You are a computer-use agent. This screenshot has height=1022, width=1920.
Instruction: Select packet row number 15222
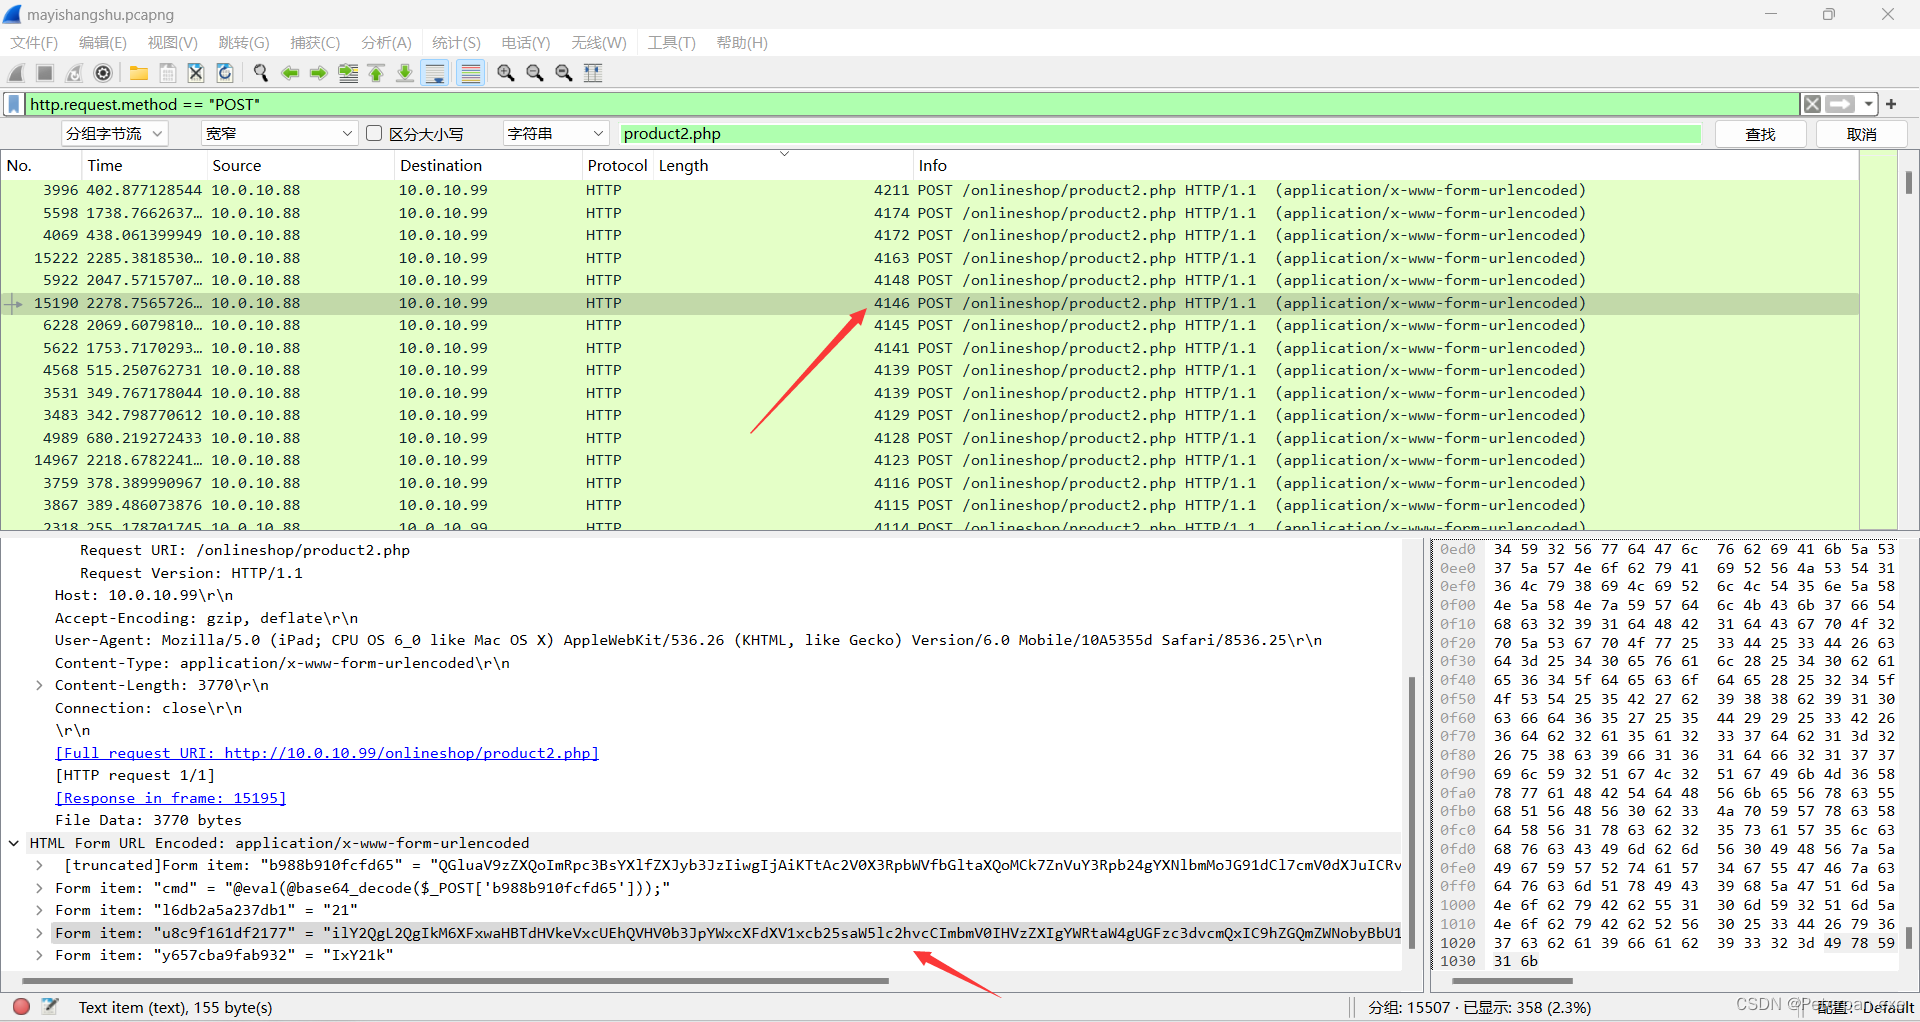pos(929,258)
